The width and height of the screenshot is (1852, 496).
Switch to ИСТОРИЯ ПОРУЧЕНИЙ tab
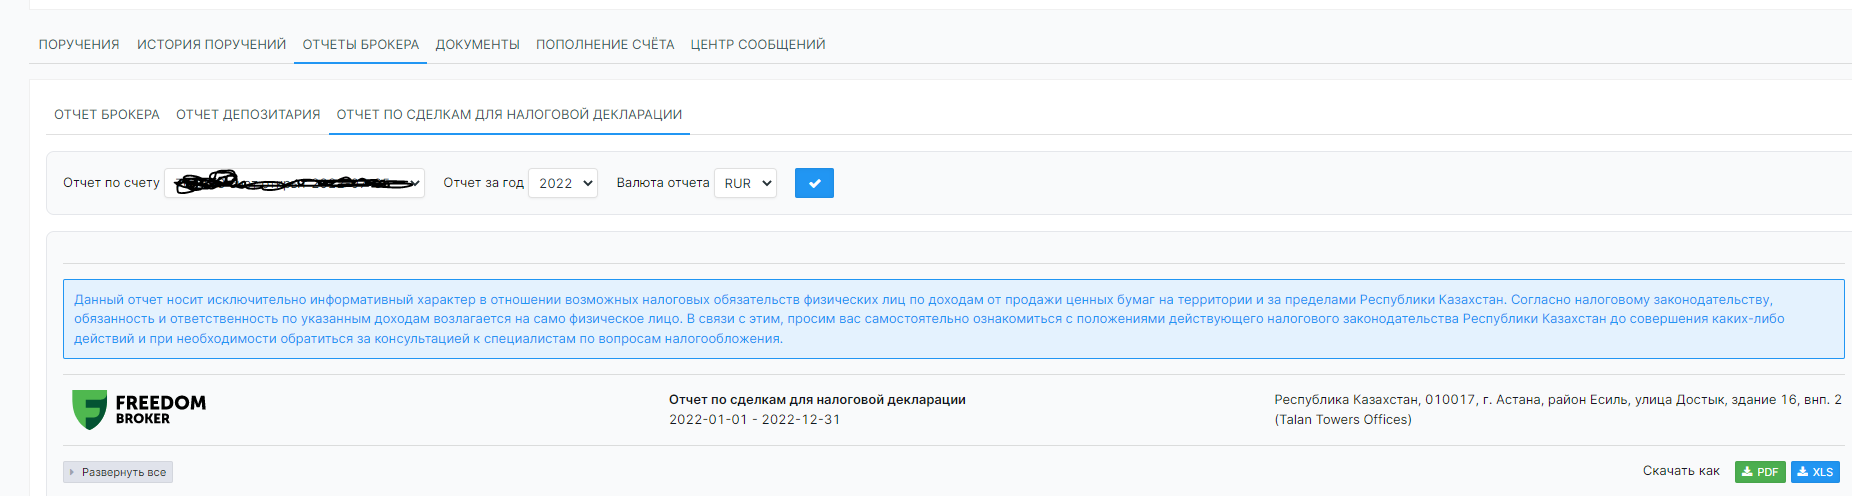211,45
